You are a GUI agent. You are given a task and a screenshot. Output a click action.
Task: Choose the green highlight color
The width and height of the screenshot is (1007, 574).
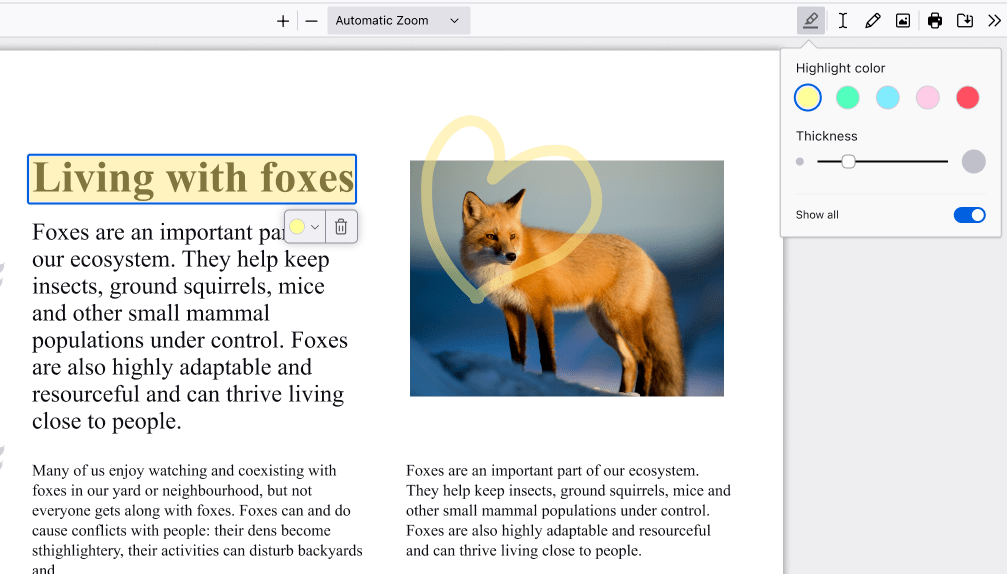click(848, 98)
